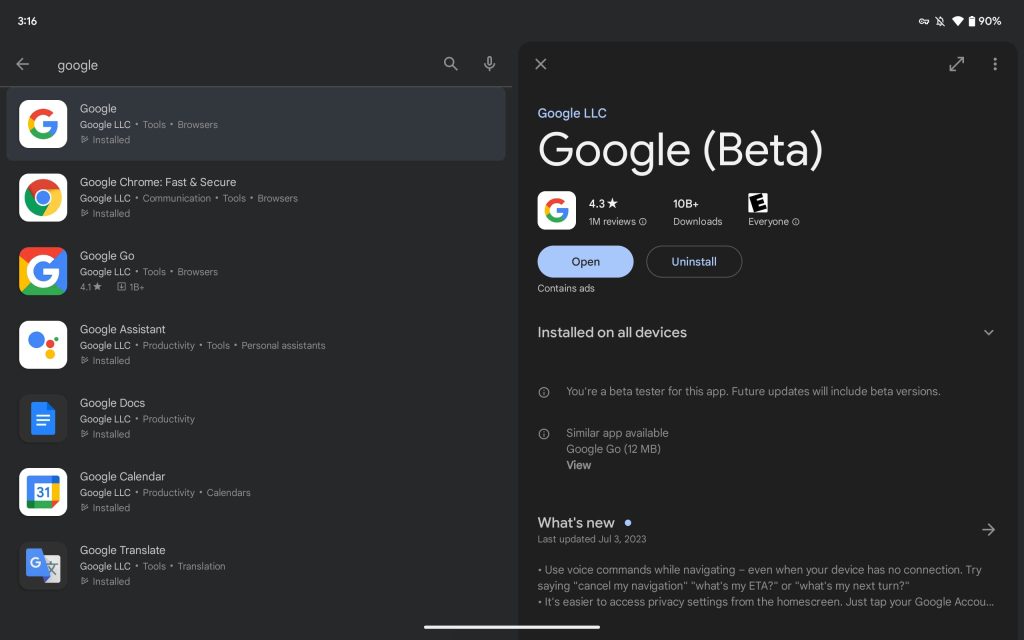1024x640 pixels.
Task: Close the Google app details panel
Action: [541, 64]
